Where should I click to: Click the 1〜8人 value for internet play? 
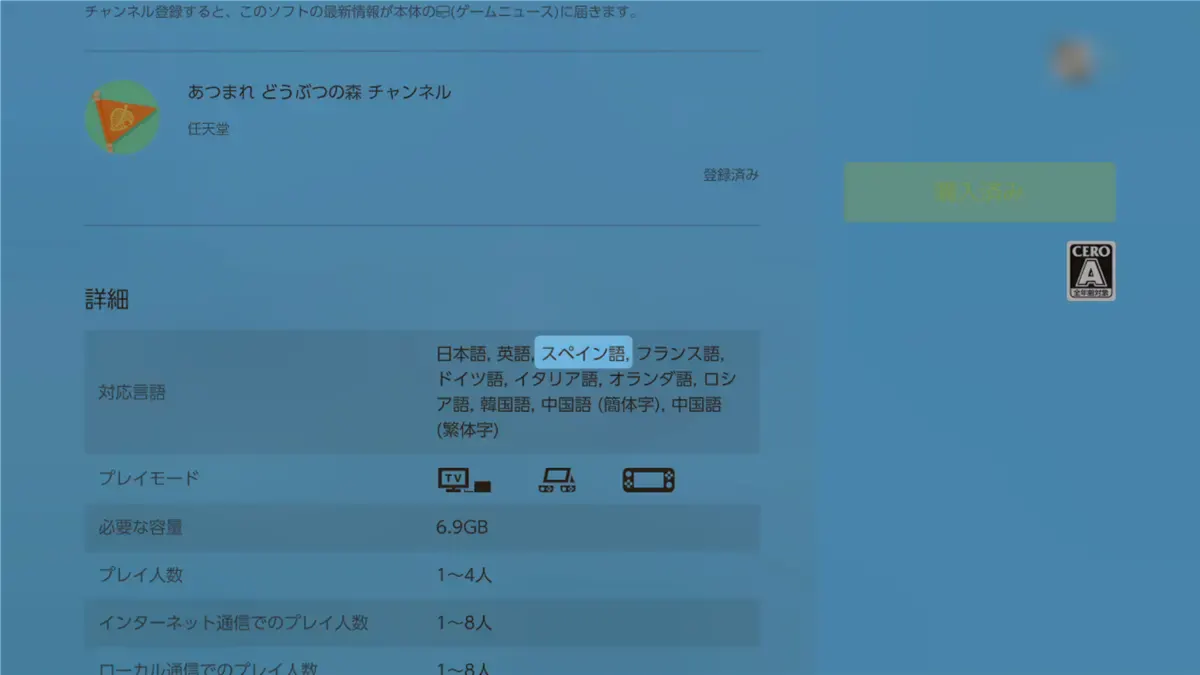coord(464,623)
